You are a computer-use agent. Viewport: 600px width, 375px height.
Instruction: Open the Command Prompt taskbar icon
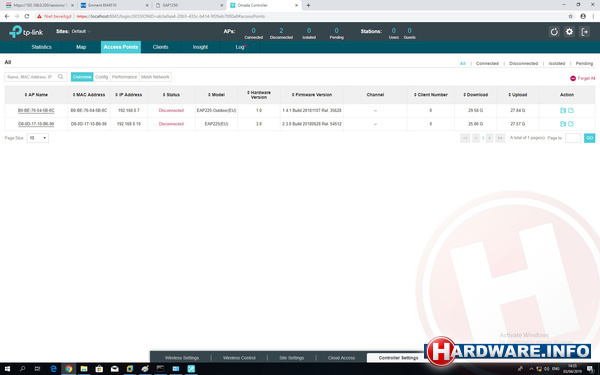click(160, 369)
